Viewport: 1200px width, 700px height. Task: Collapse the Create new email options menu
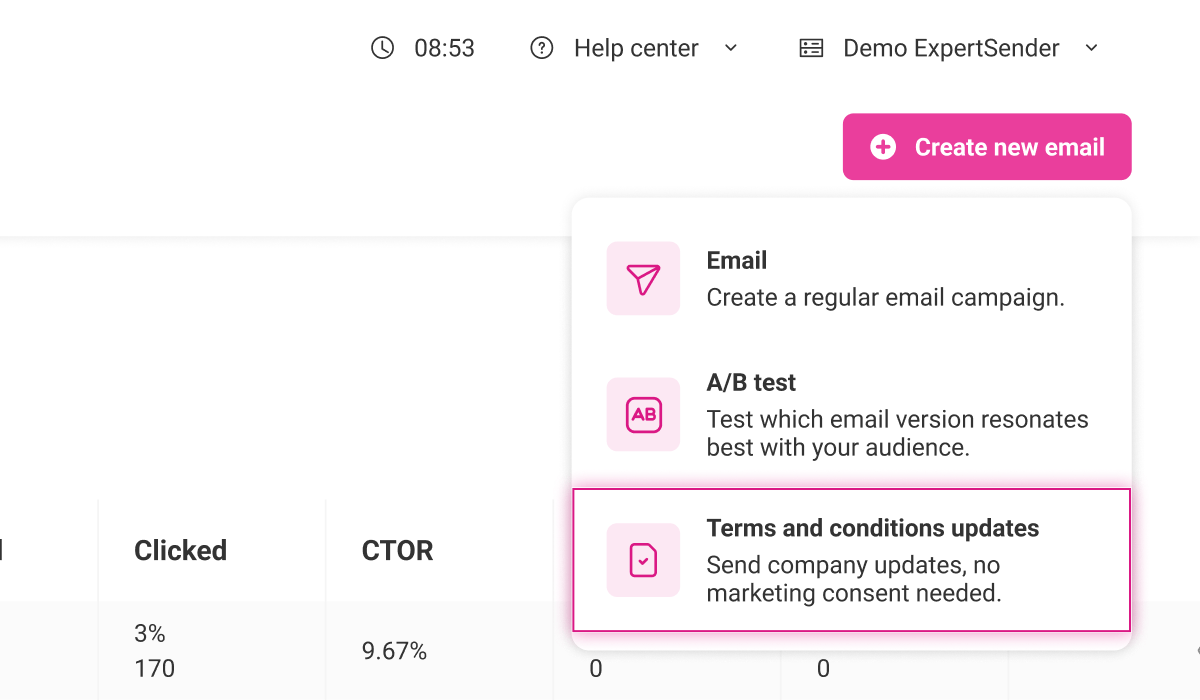(x=986, y=146)
